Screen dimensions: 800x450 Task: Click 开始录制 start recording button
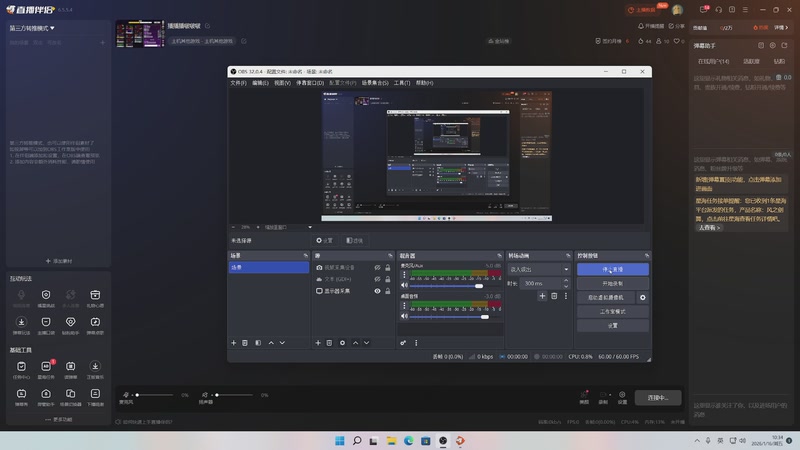(613, 284)
